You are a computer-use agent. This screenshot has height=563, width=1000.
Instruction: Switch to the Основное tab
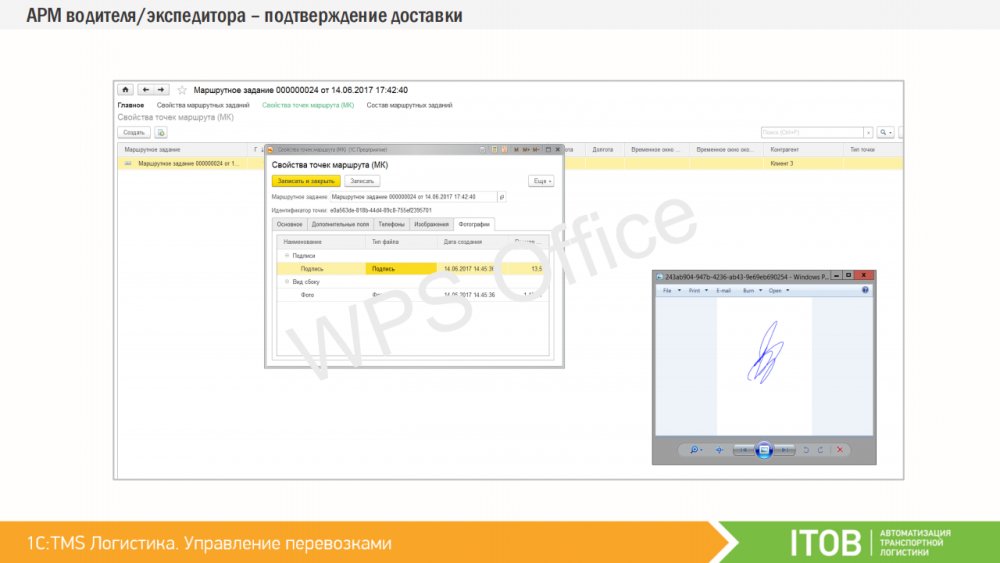pos(289,225)
